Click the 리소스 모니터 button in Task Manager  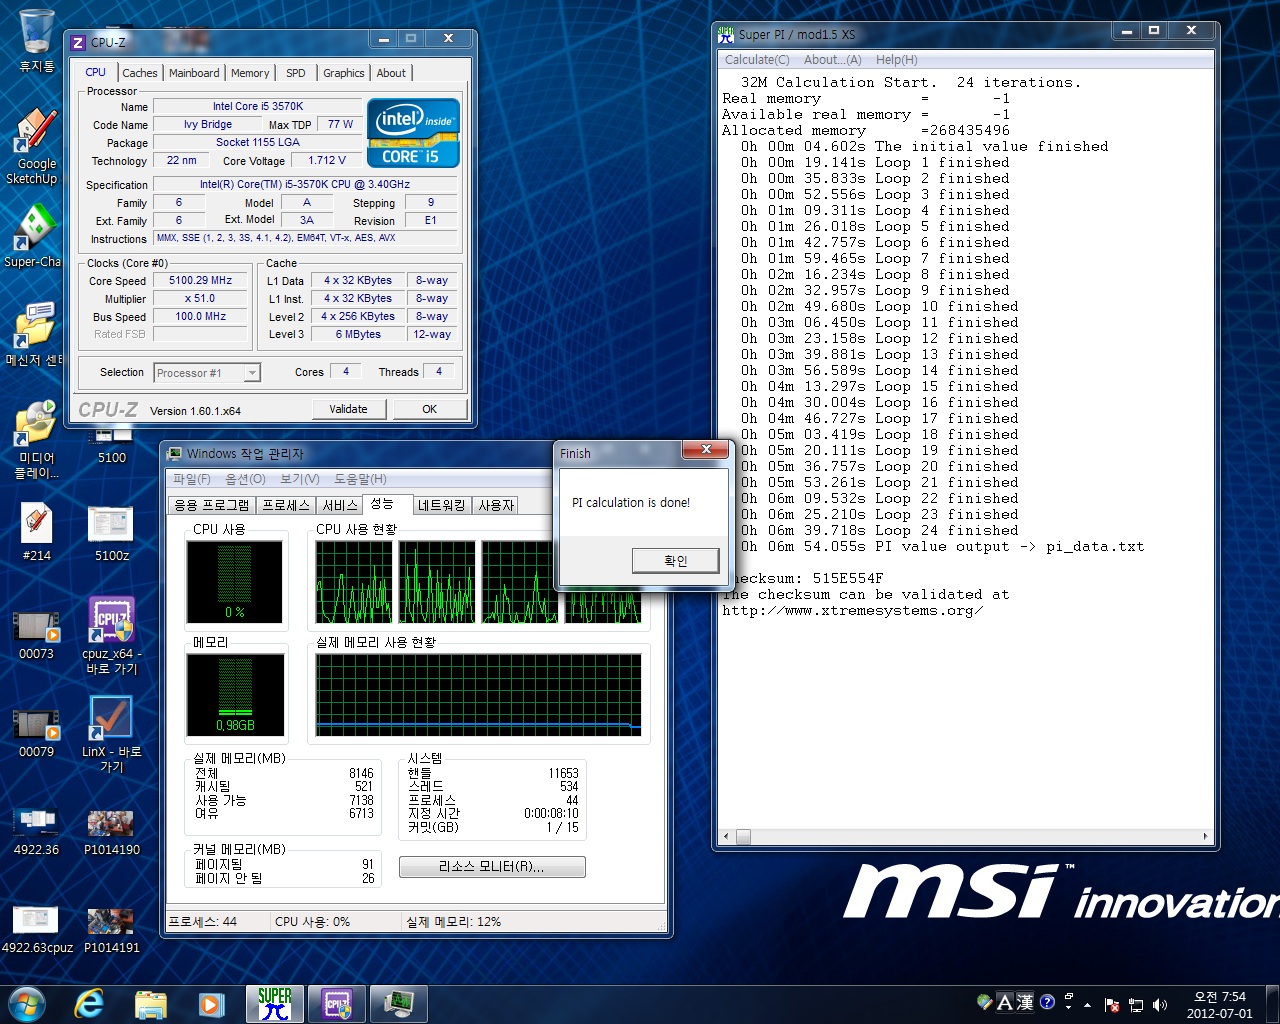click(492, 867)
